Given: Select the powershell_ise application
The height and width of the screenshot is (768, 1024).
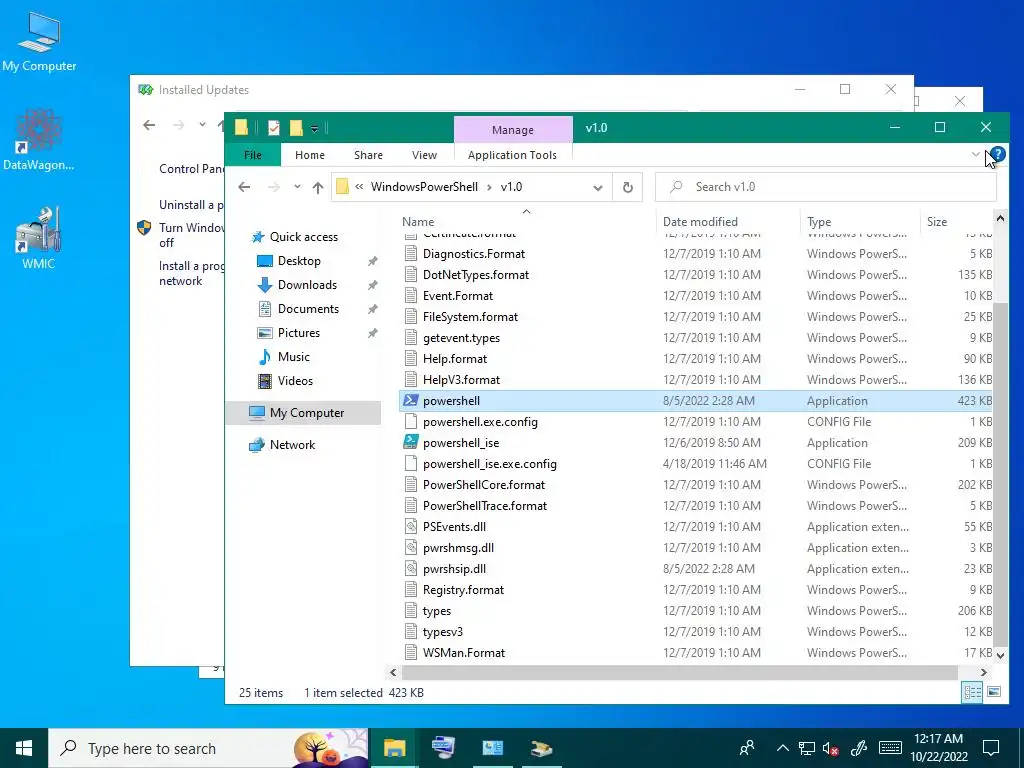Looking at the screenshot, I should tap(696, 443).
